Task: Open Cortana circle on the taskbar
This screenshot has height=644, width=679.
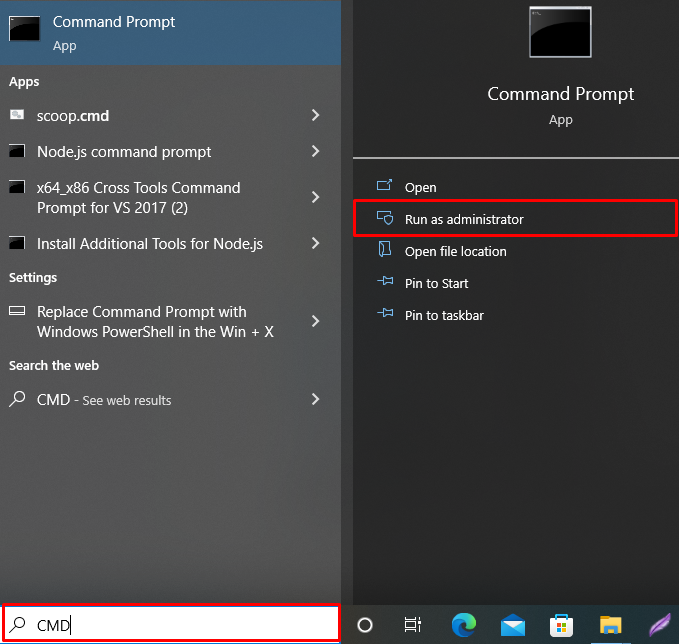Action: click(365, 625)
